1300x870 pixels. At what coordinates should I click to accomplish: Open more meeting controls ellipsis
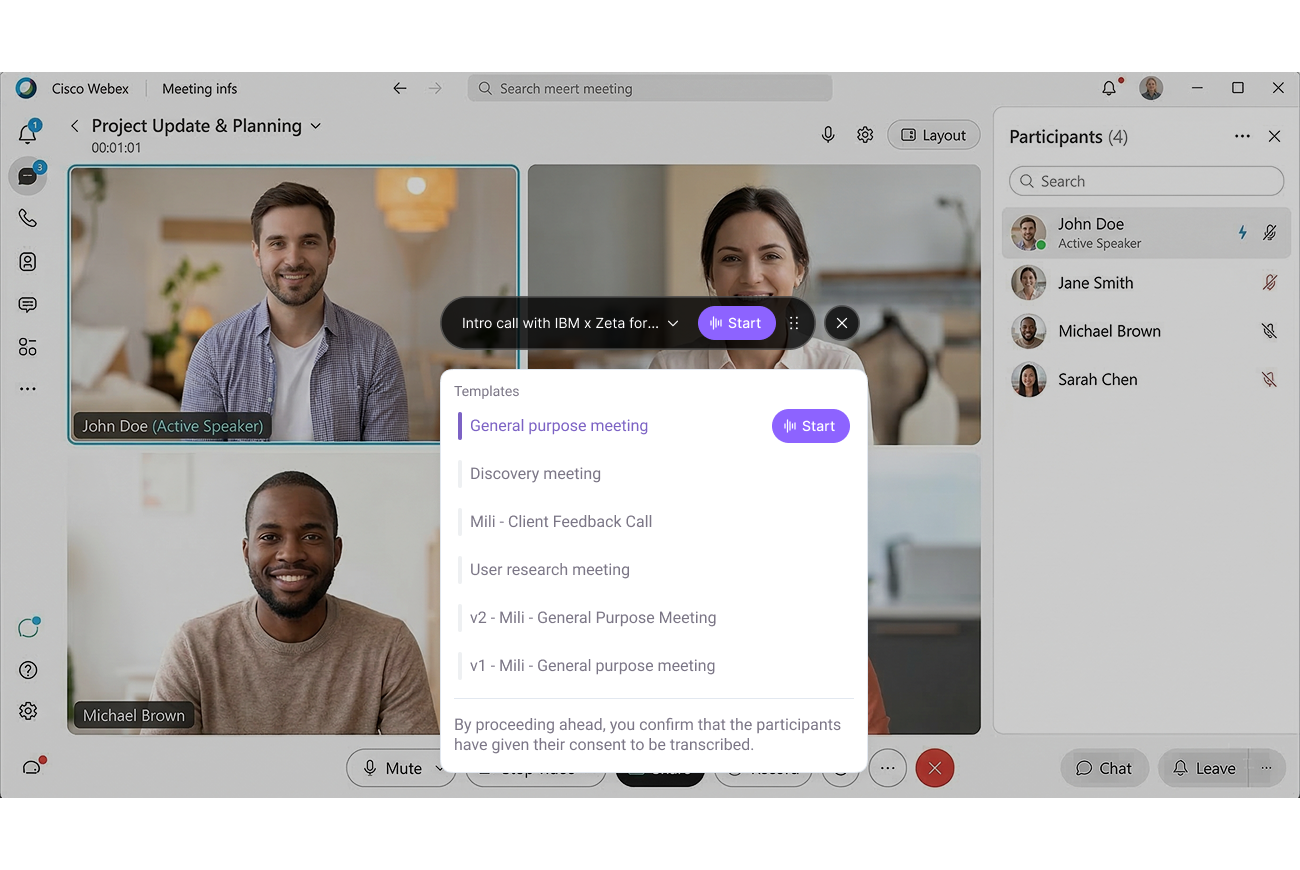(887, 768)
